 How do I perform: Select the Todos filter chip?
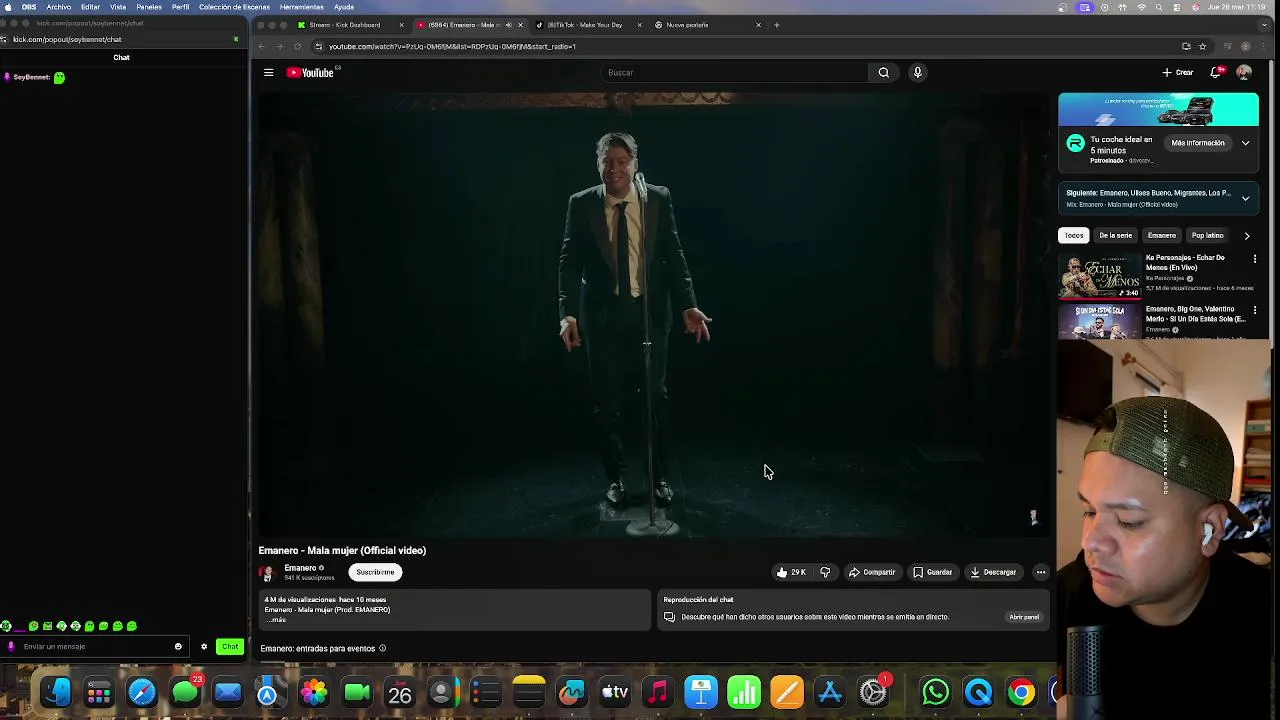(1073, 236)
